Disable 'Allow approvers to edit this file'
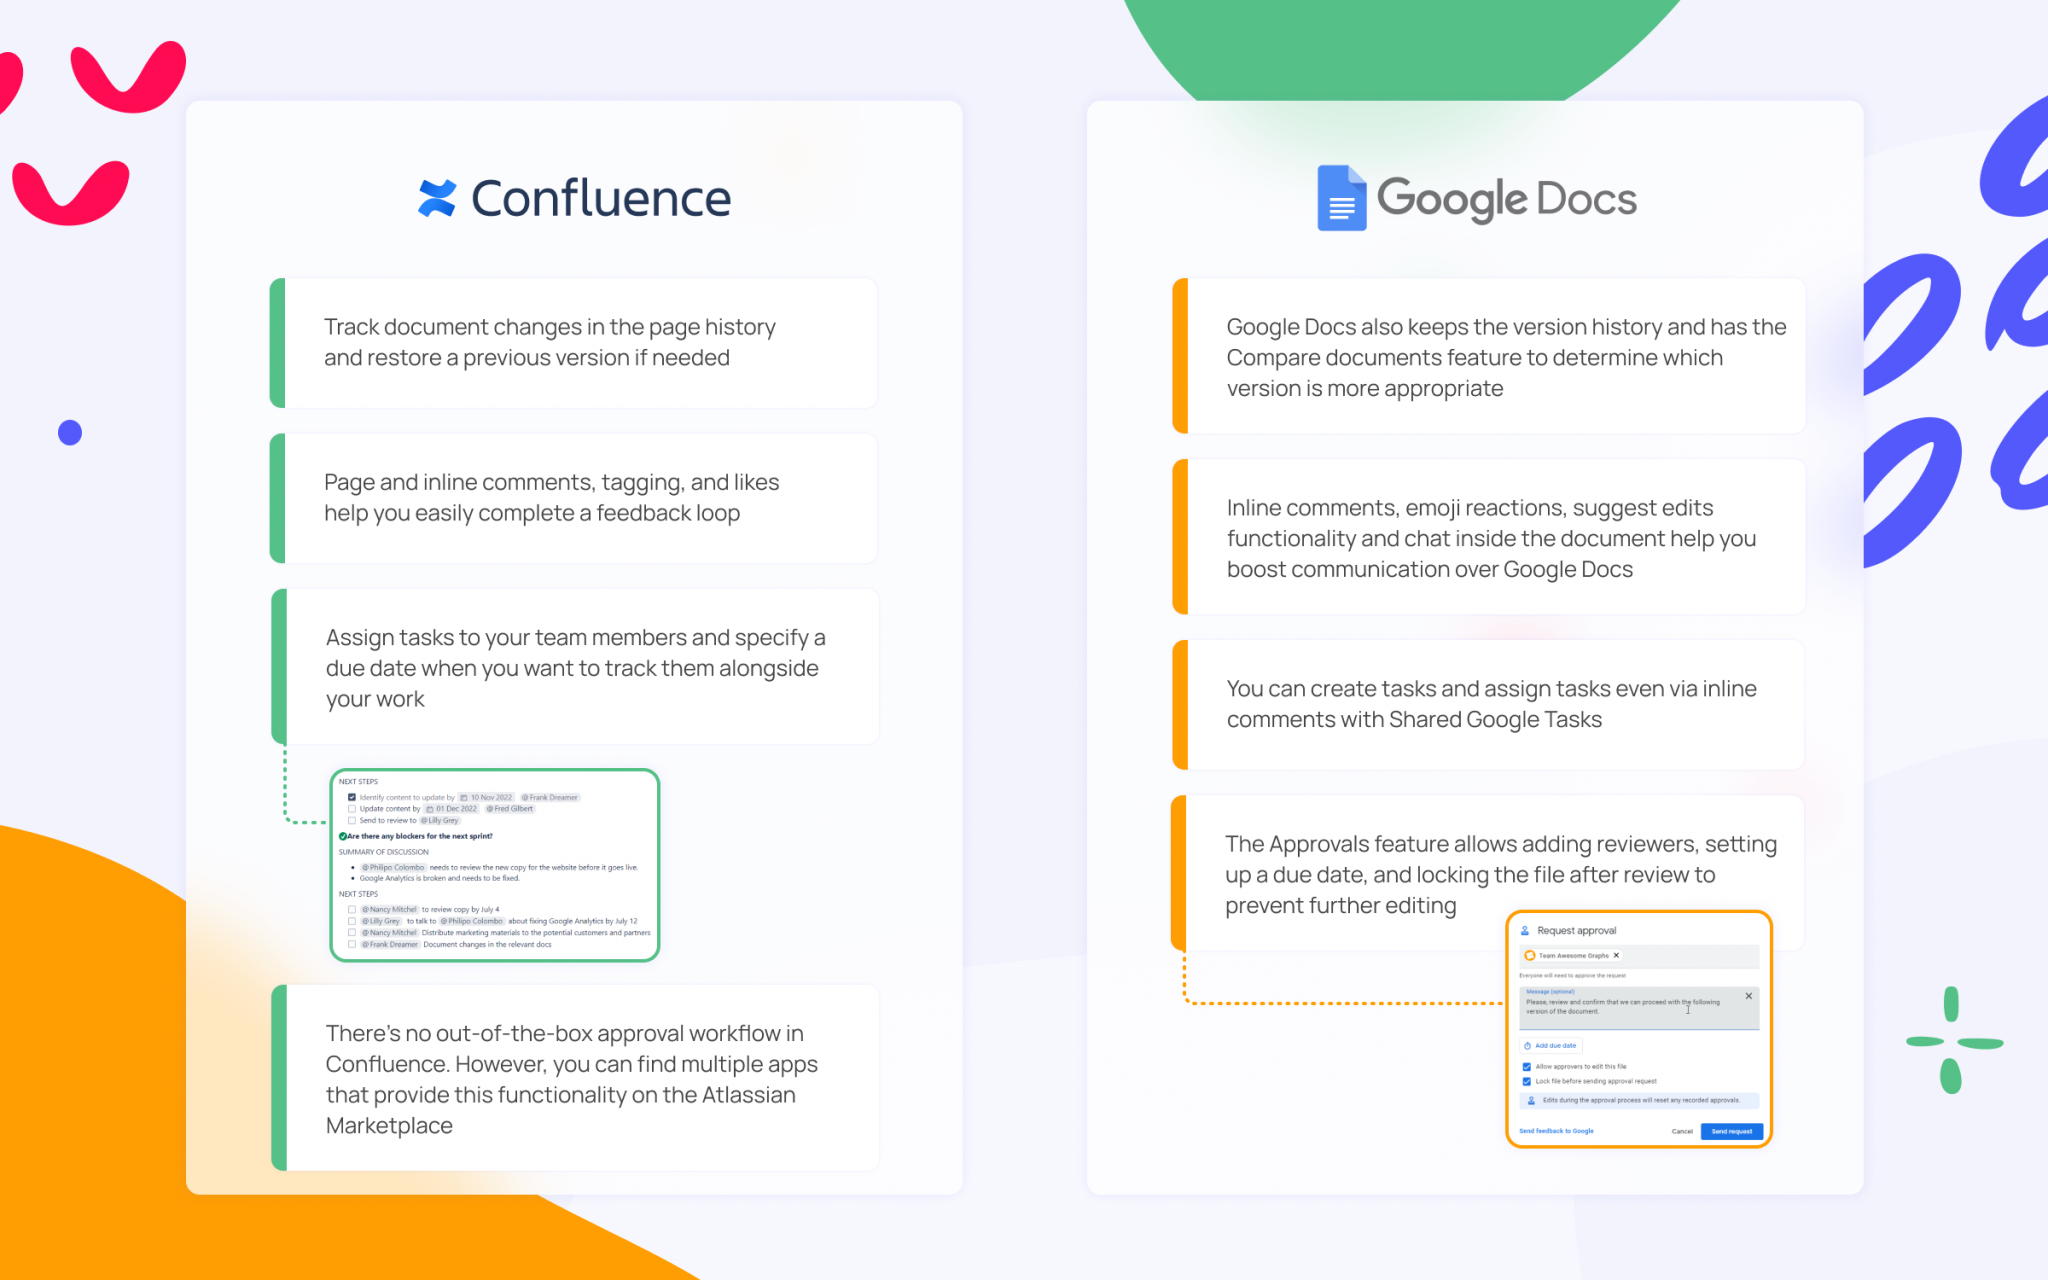 coord(1526,1067)
